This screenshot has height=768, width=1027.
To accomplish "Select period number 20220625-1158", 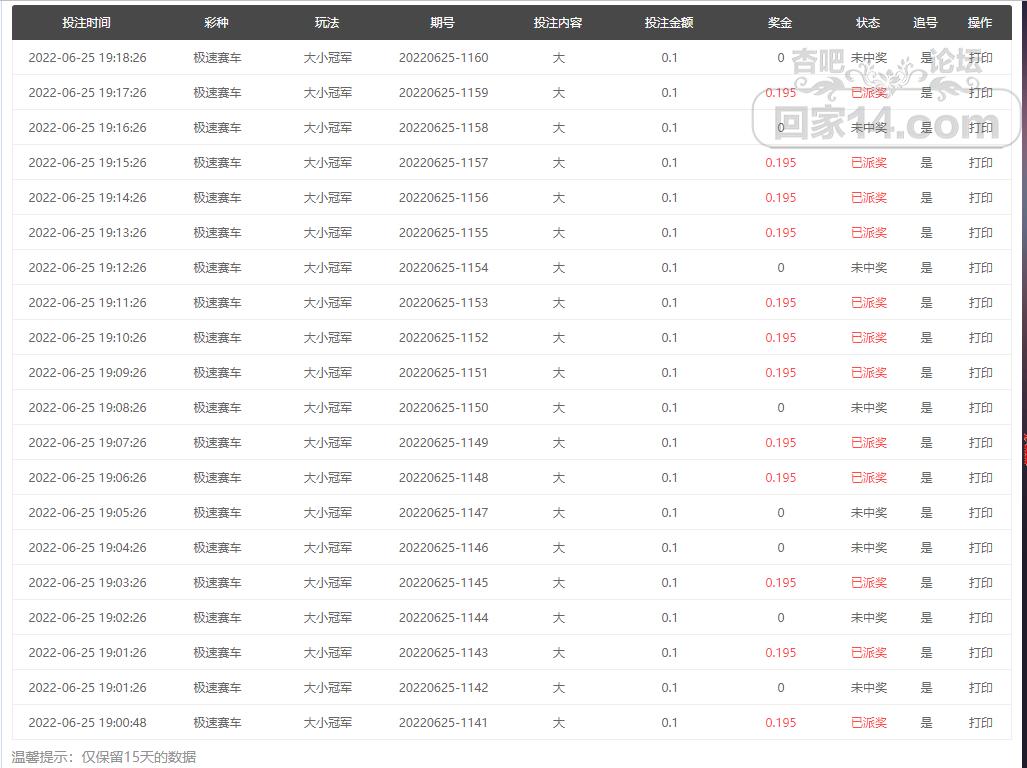I will [x=443, y=128].
